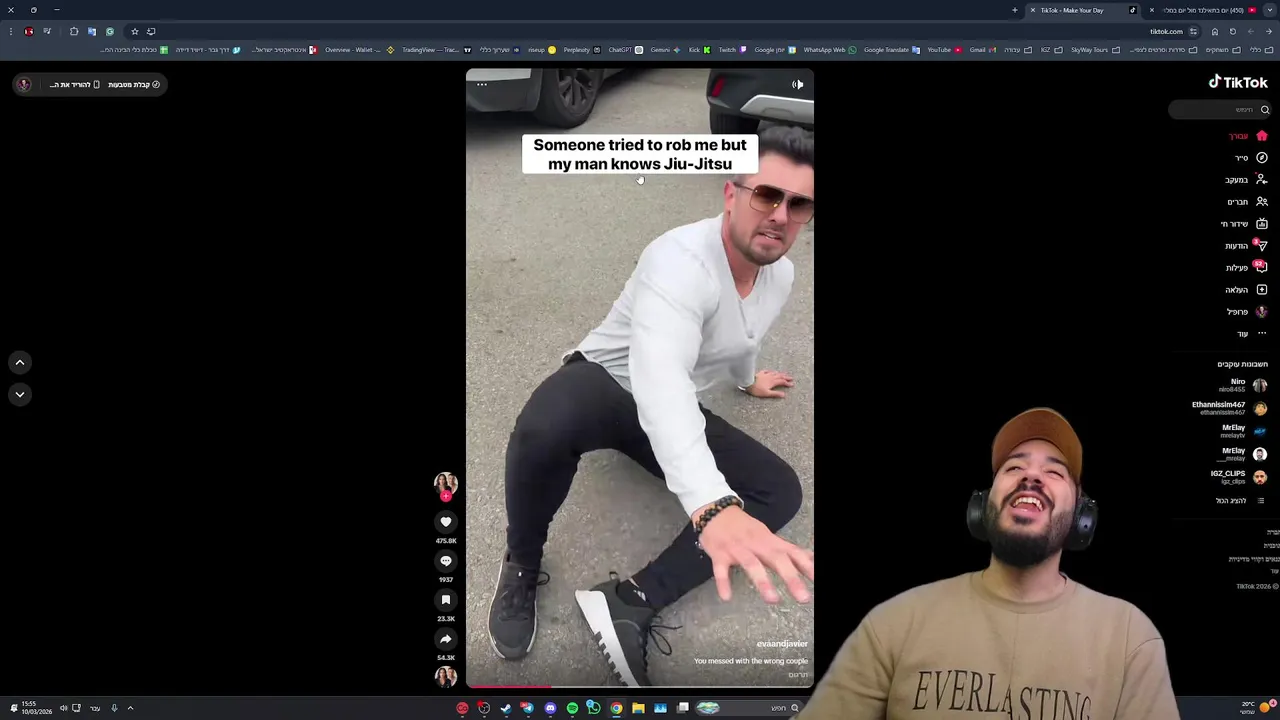The image size is (1280, 720).
Task: Open the top-left profile avatar
Action: tap(24, 85)
